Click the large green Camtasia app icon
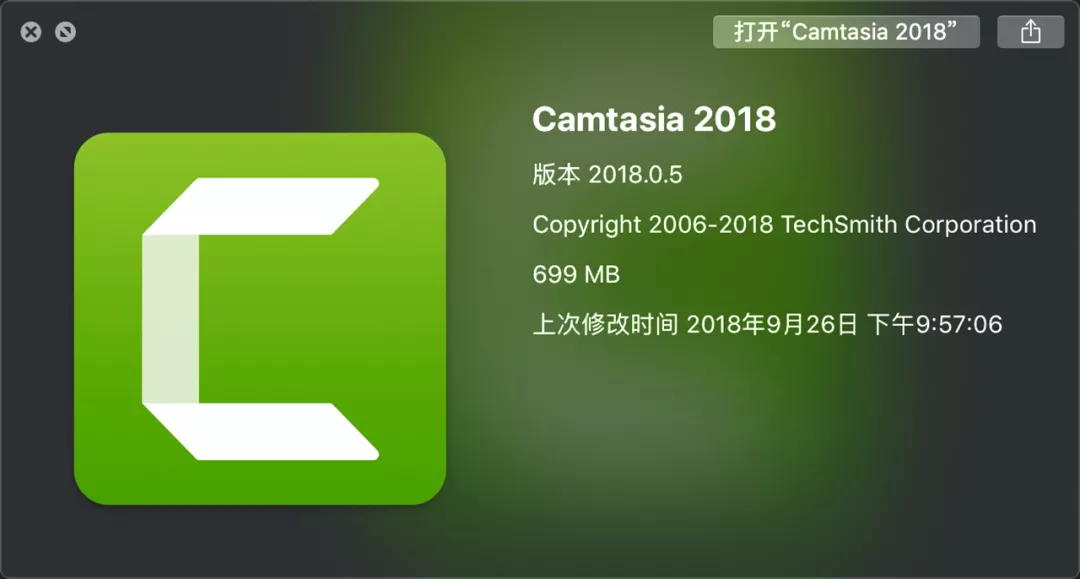Viewport: 1080px width, 579px height. [x=260, y=319]
